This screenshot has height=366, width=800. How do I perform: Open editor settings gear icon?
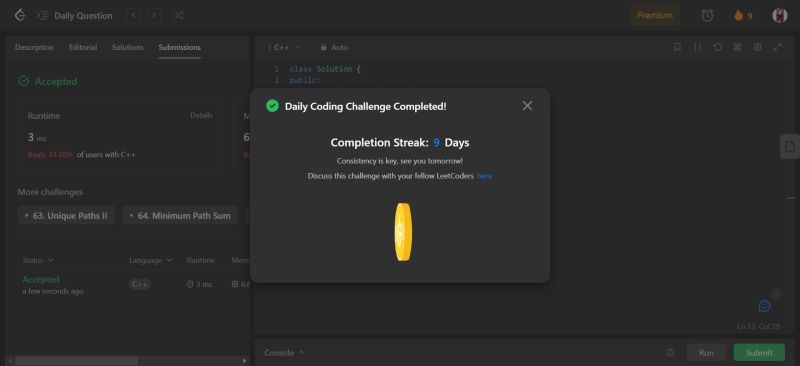[757, 47]
